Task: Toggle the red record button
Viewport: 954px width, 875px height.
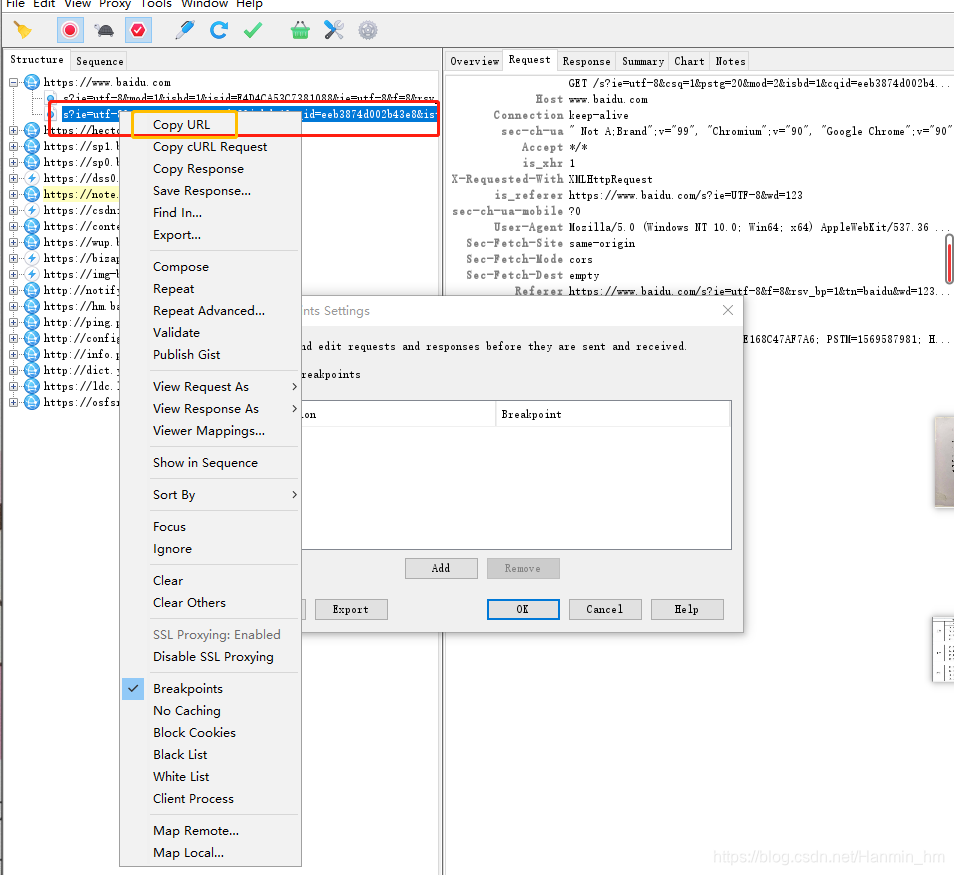Action: (x=70, y=30)
